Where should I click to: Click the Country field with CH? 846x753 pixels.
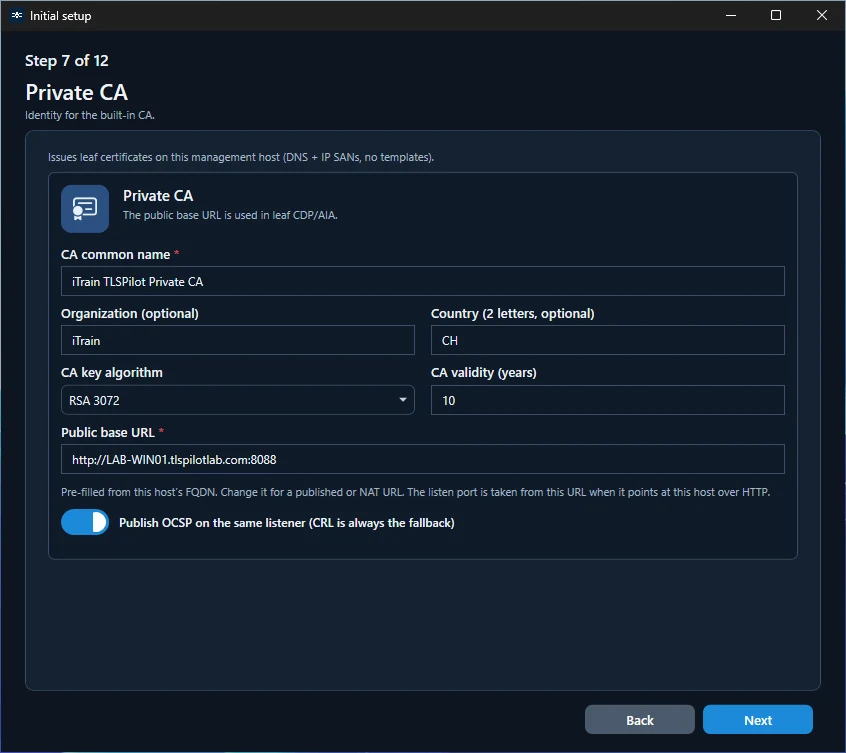[x=608, y=340]
